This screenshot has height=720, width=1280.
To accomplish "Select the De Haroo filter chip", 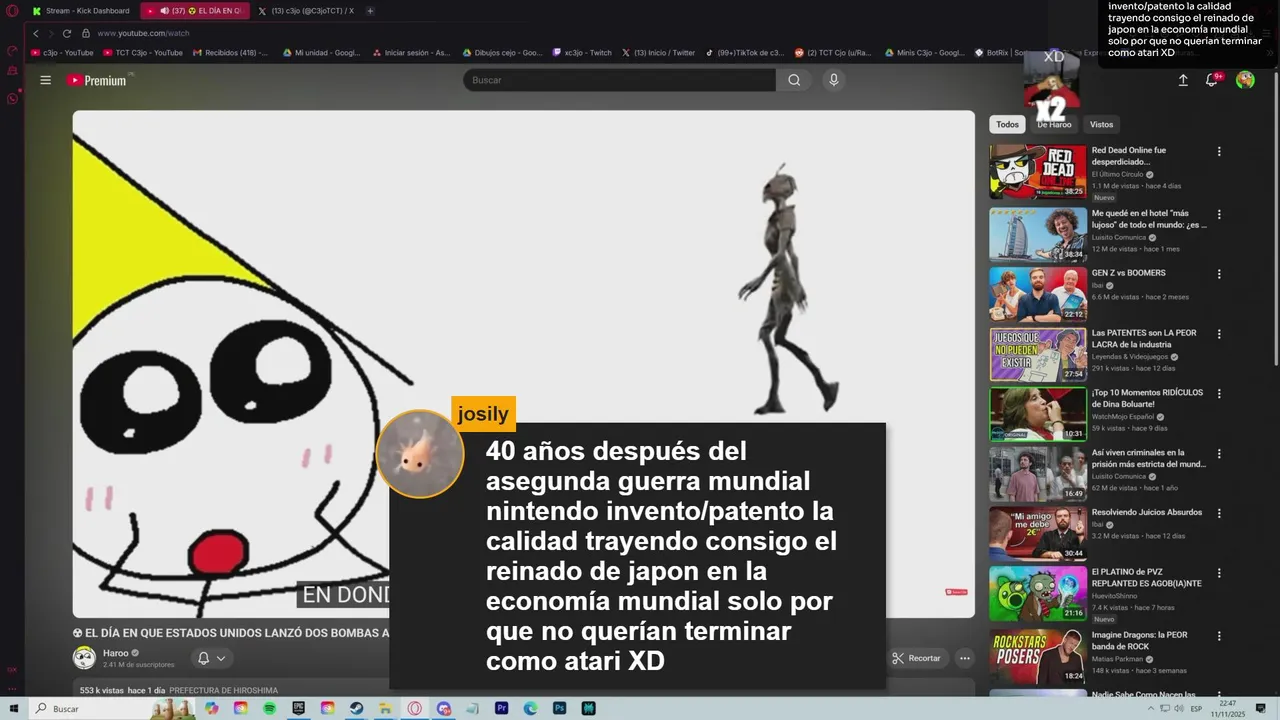I will coord(1054,125).
